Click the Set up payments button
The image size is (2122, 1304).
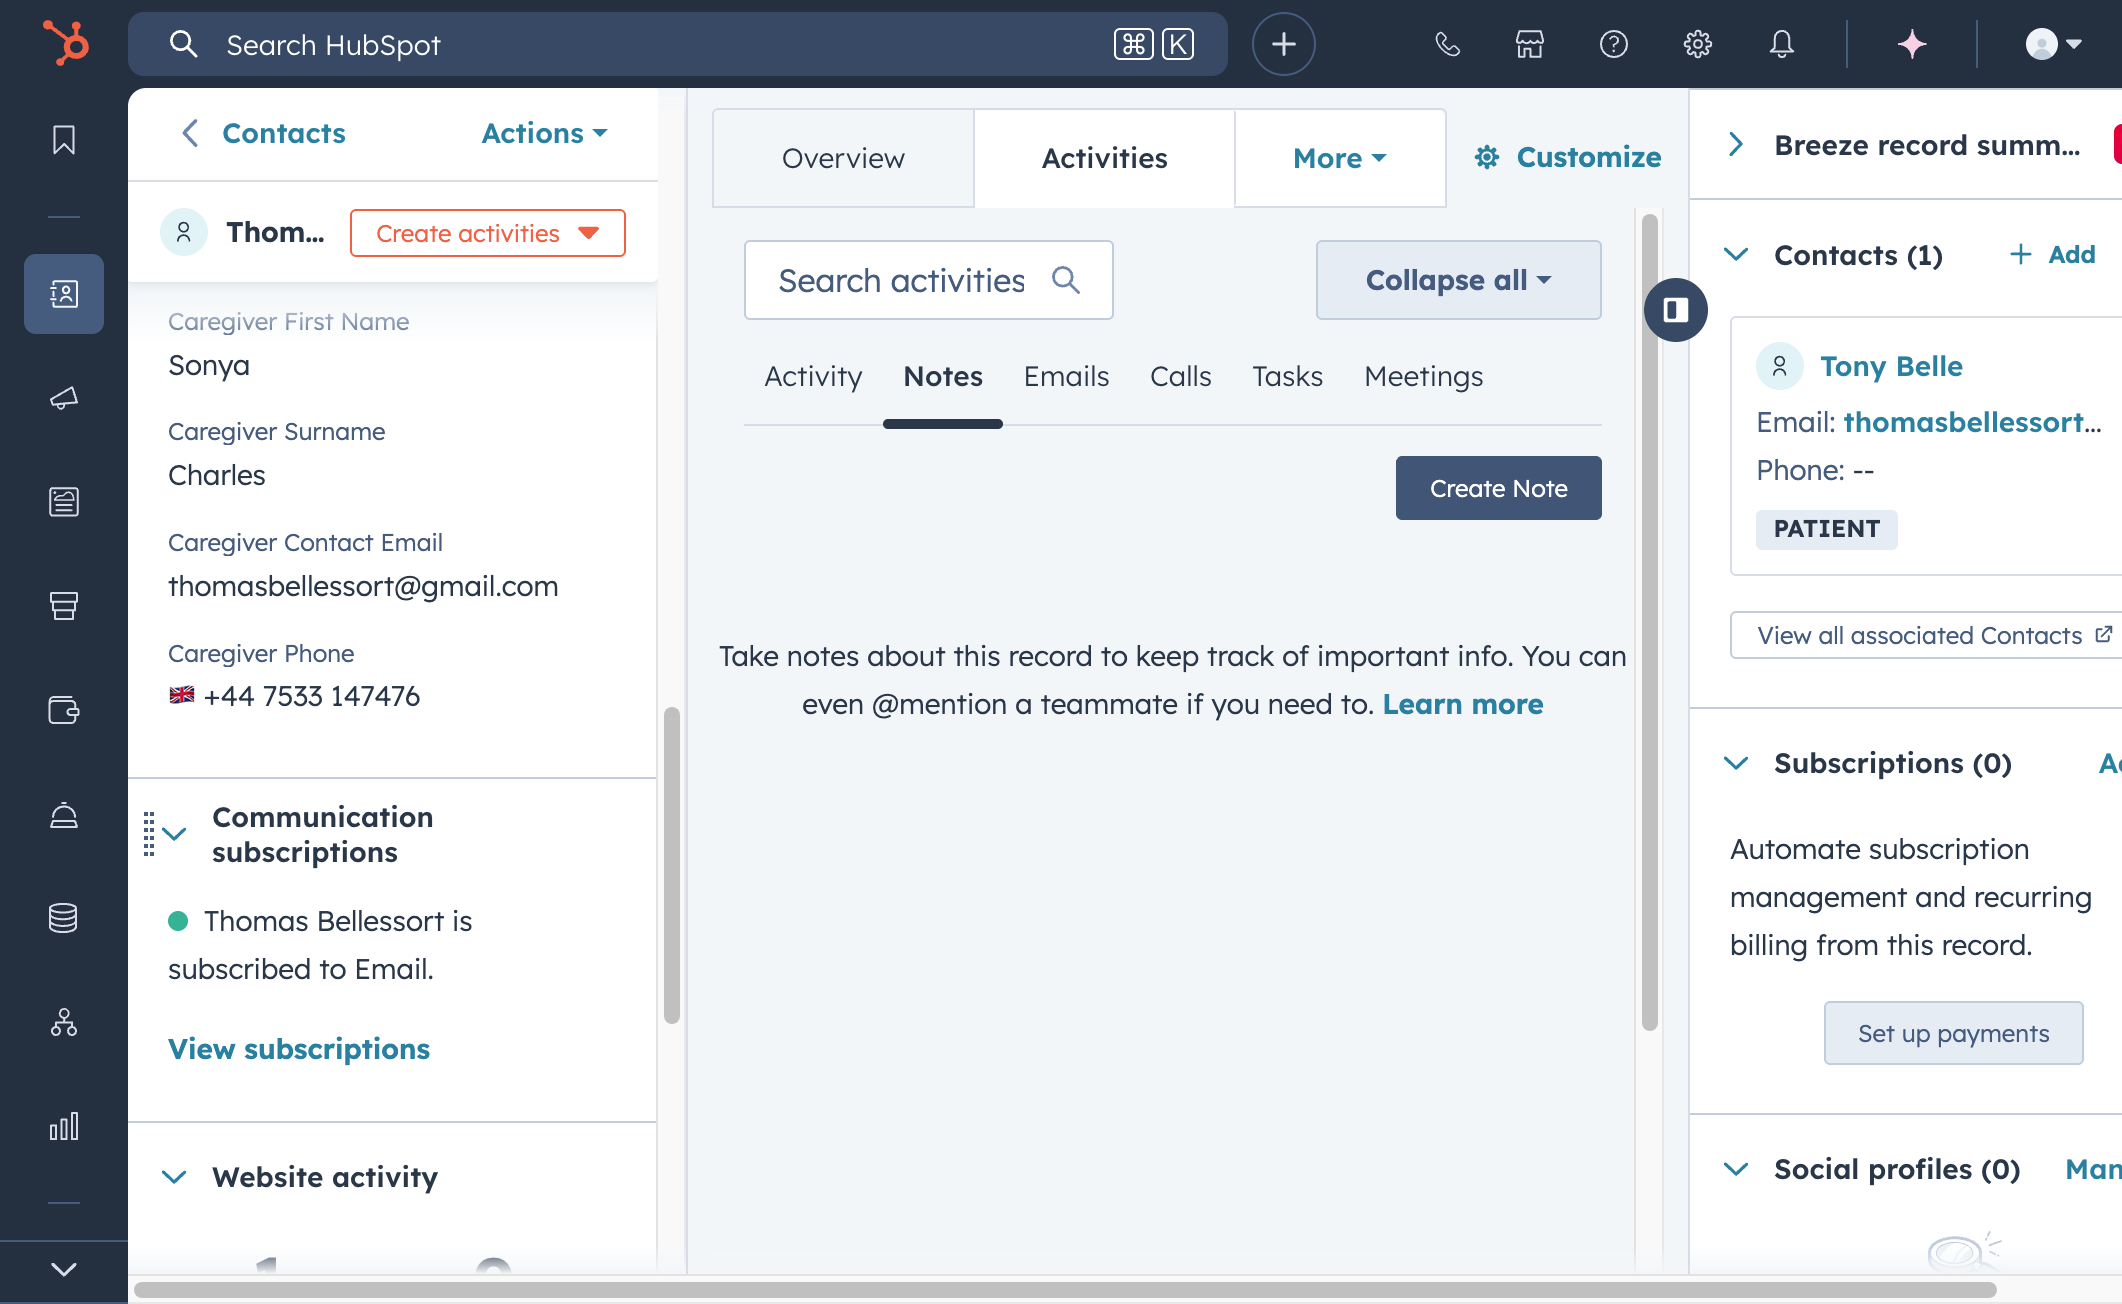tap(1953, 1033)
